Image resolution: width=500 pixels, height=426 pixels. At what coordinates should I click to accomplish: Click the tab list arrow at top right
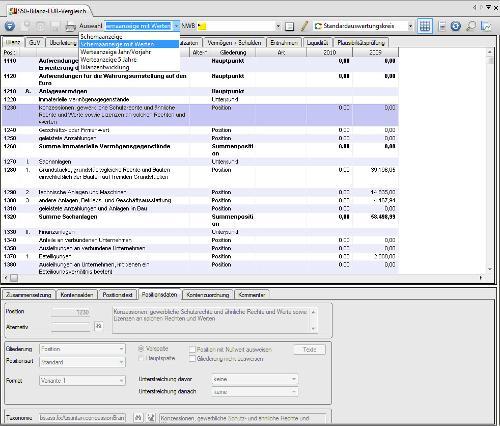(x=488, y=7)
